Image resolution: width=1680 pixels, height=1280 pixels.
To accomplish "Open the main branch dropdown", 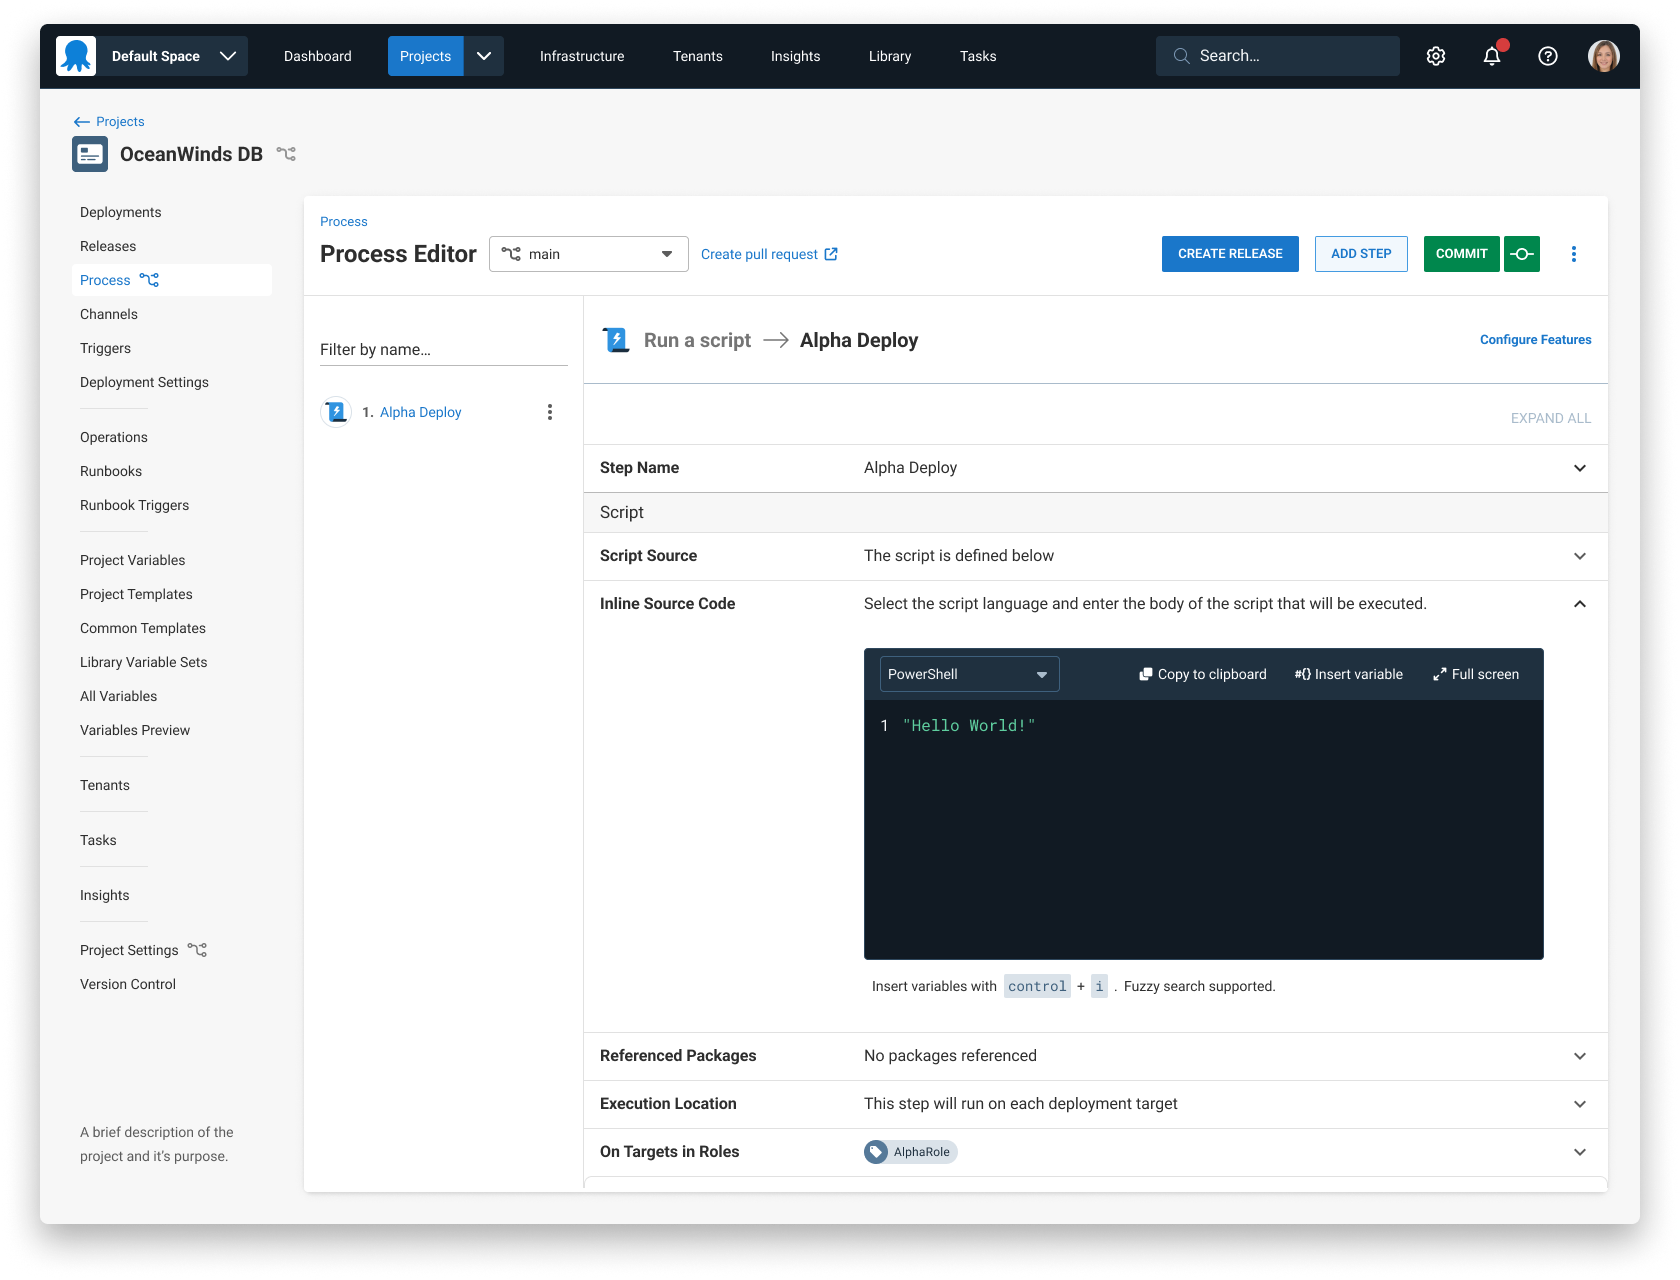I will coord(588,254).
